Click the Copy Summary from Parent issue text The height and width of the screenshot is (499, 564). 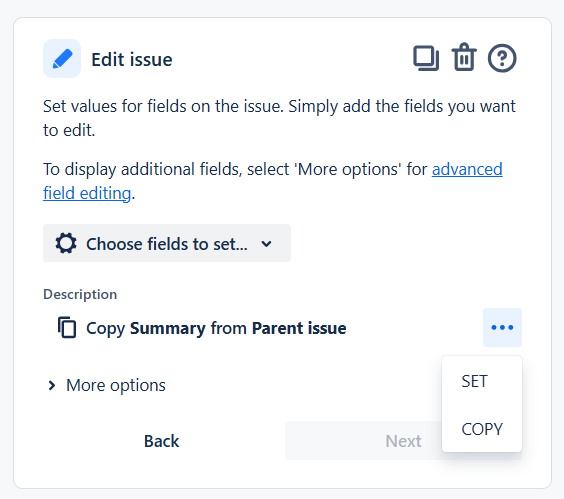tap(216, 328)
